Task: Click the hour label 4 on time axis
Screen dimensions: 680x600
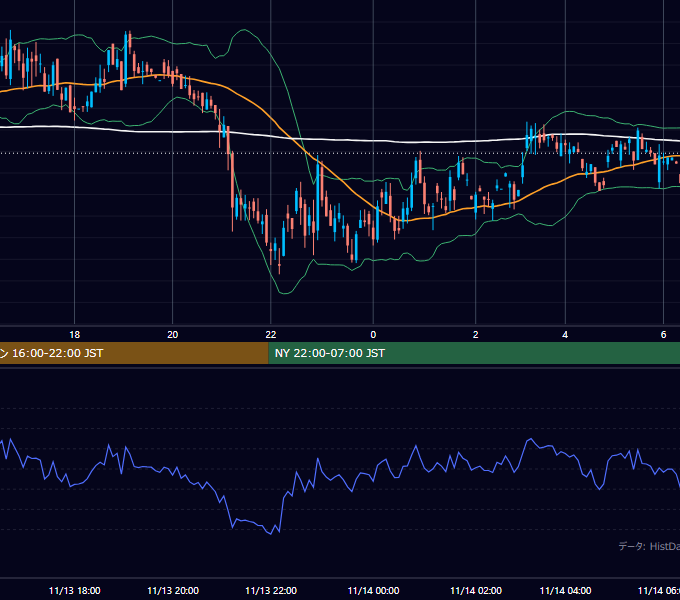Action: point(565,335)
